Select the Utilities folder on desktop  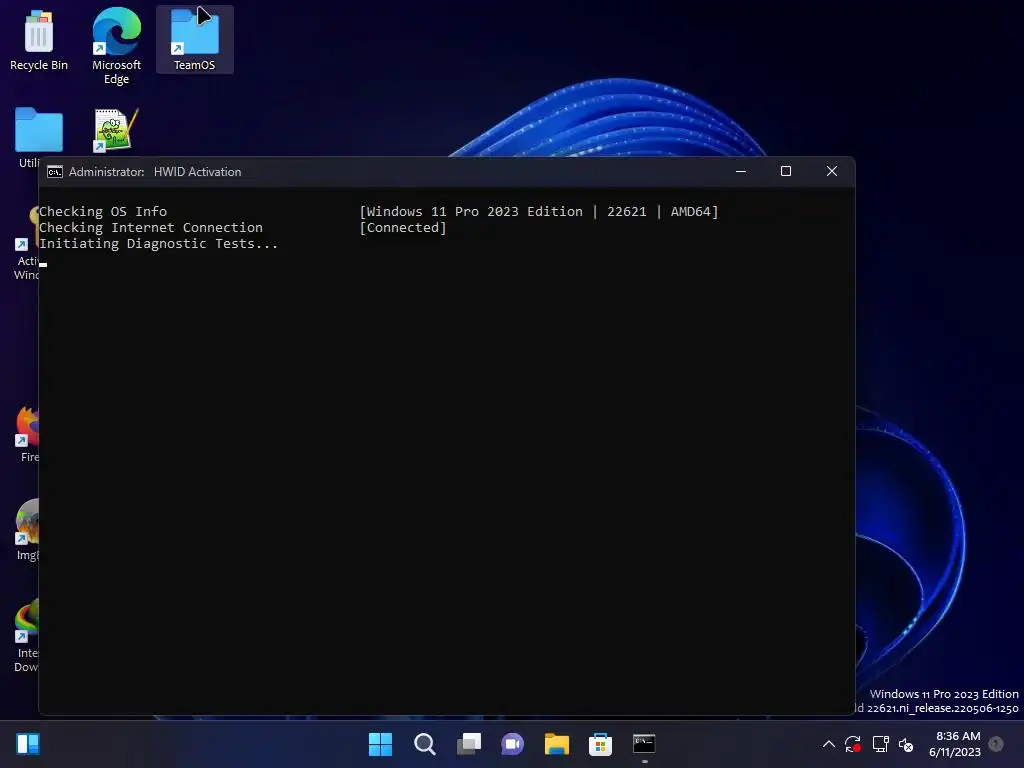[x=27, y=137]
